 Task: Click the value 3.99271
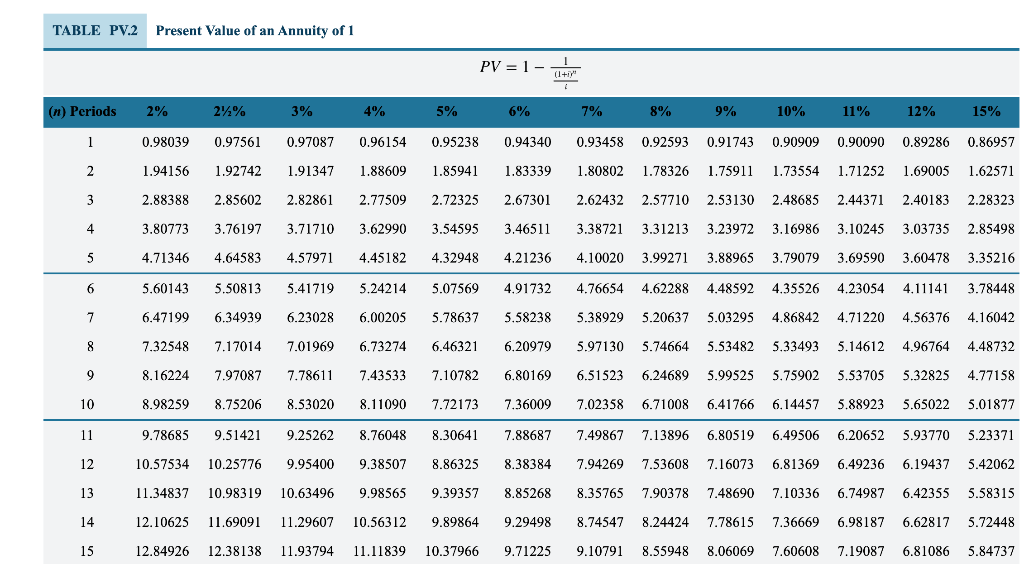(665, 258)
